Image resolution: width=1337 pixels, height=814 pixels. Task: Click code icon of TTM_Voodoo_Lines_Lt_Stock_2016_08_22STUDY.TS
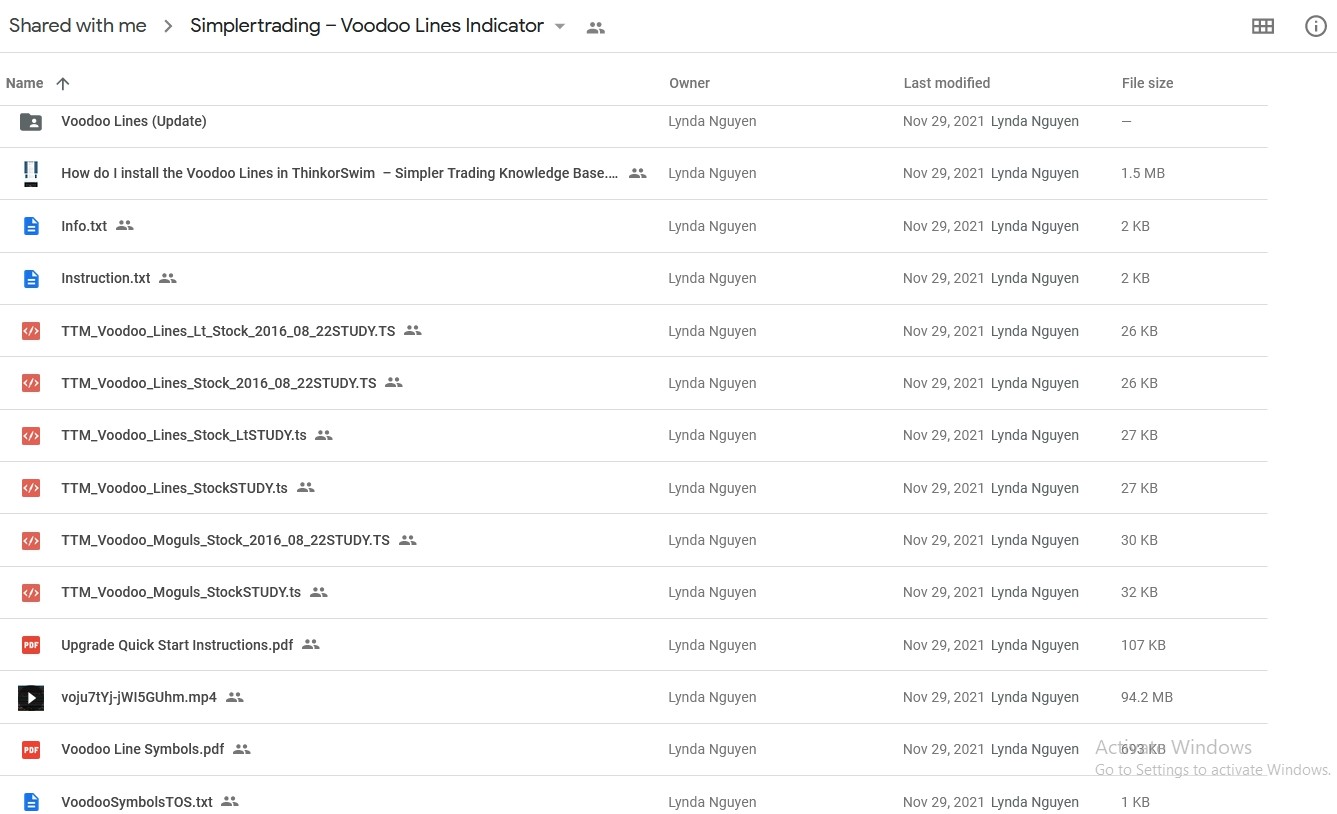pyautogui.click(x=31, y=331)
